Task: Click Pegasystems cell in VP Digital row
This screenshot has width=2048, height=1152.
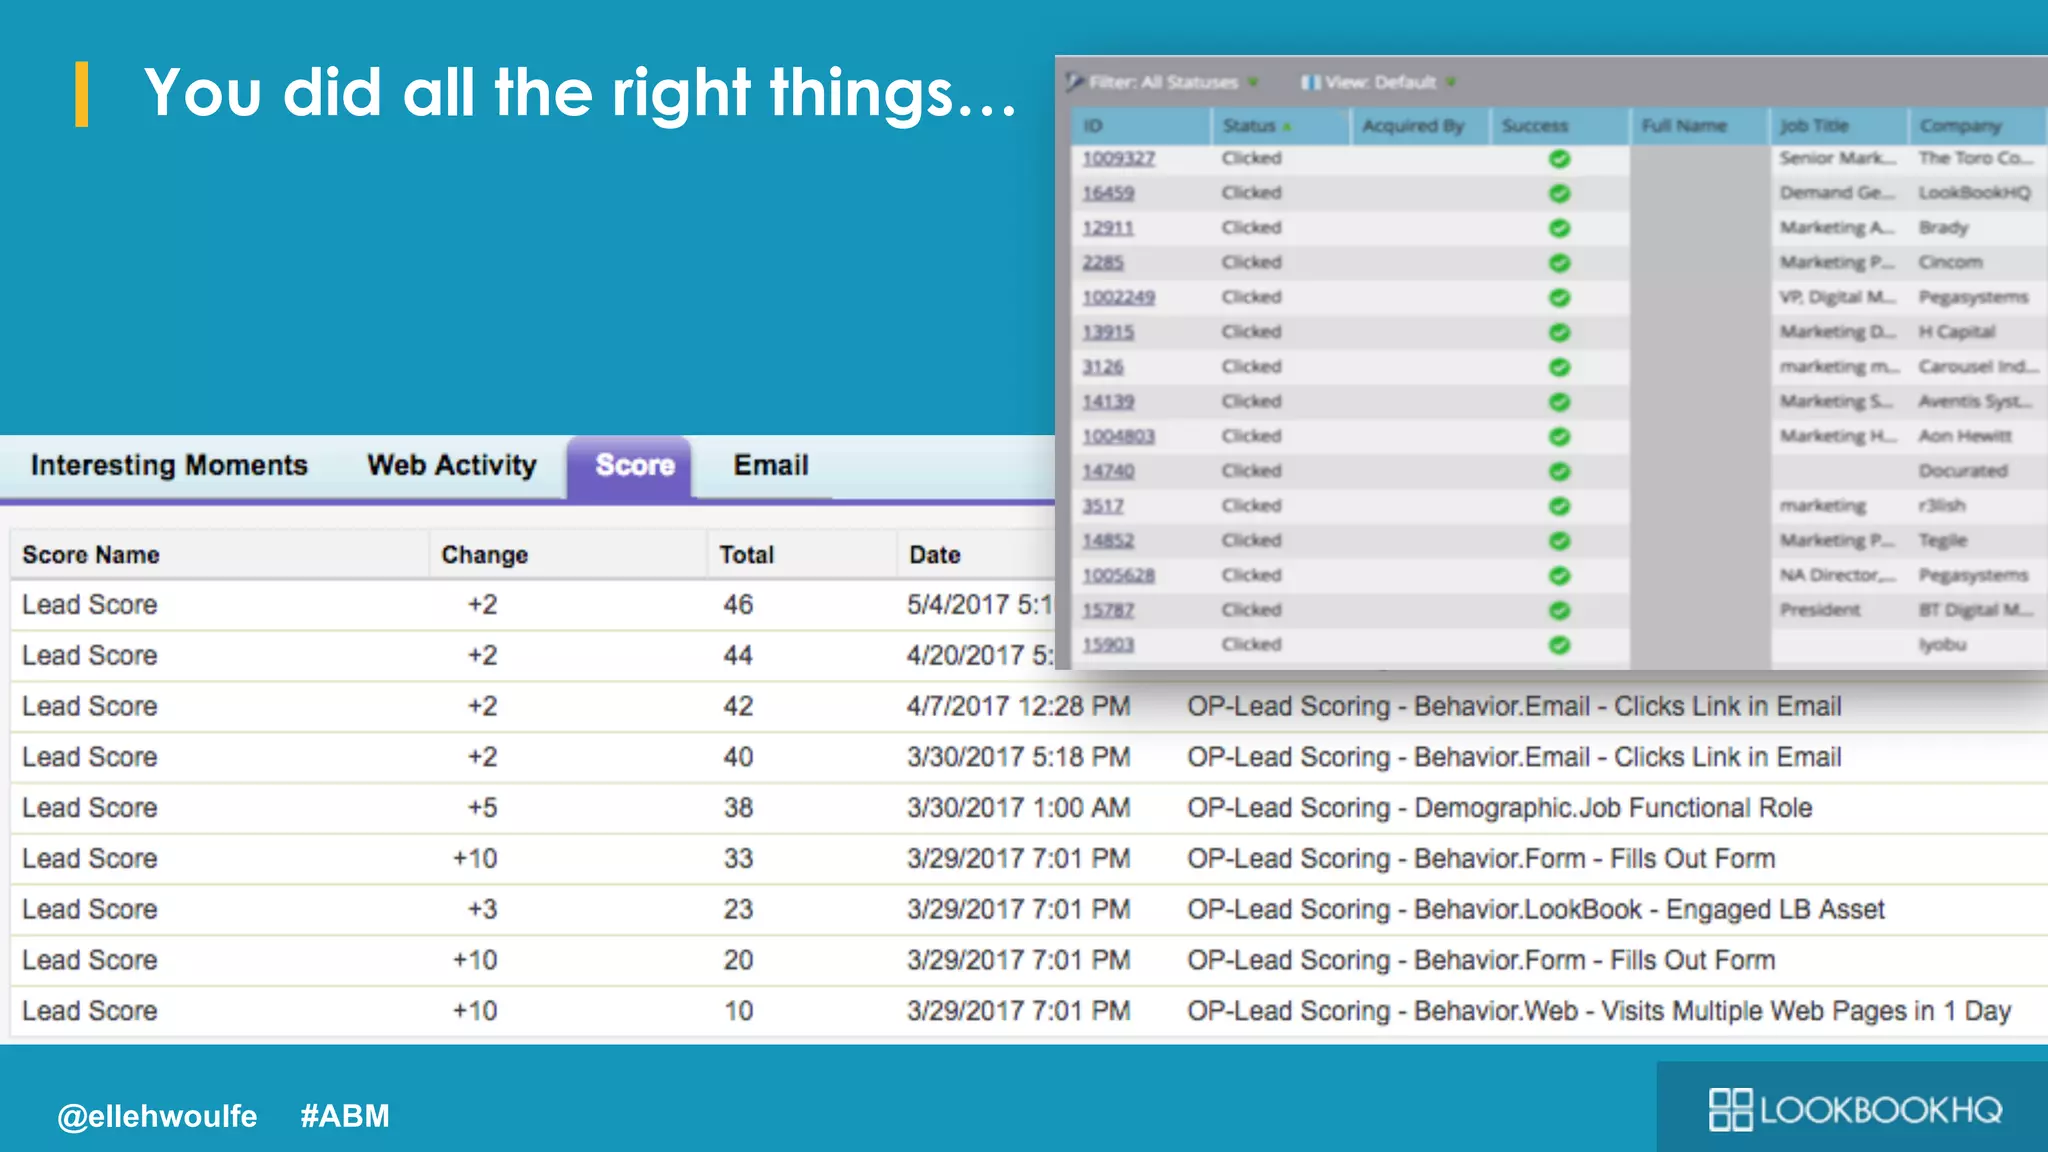Action: point(1973,298)
